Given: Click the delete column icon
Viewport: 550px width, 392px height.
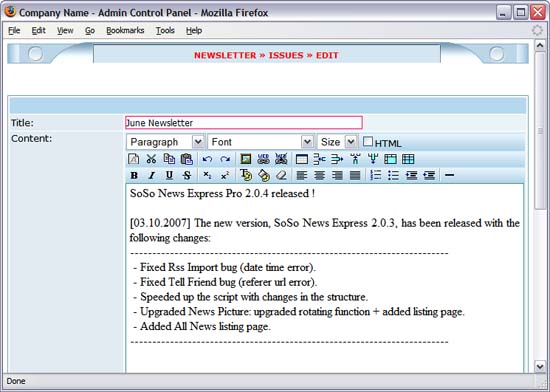Looking at the screenshot, I should [x=373, y=159].
